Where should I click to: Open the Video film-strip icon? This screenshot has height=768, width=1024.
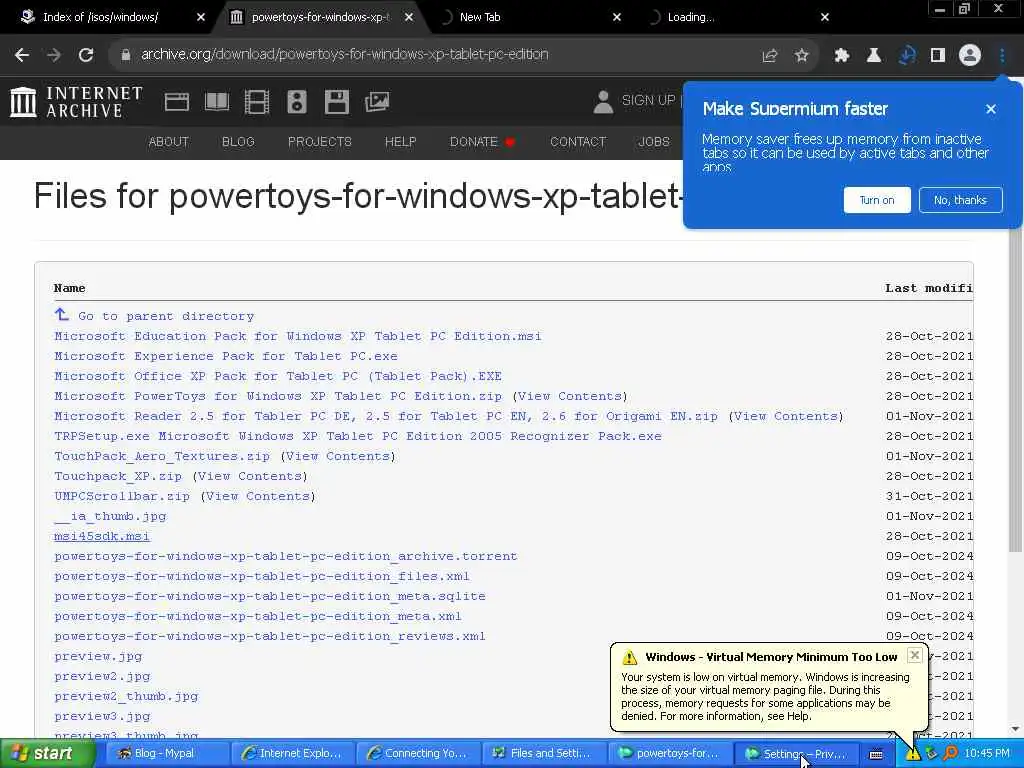[257, 102]
